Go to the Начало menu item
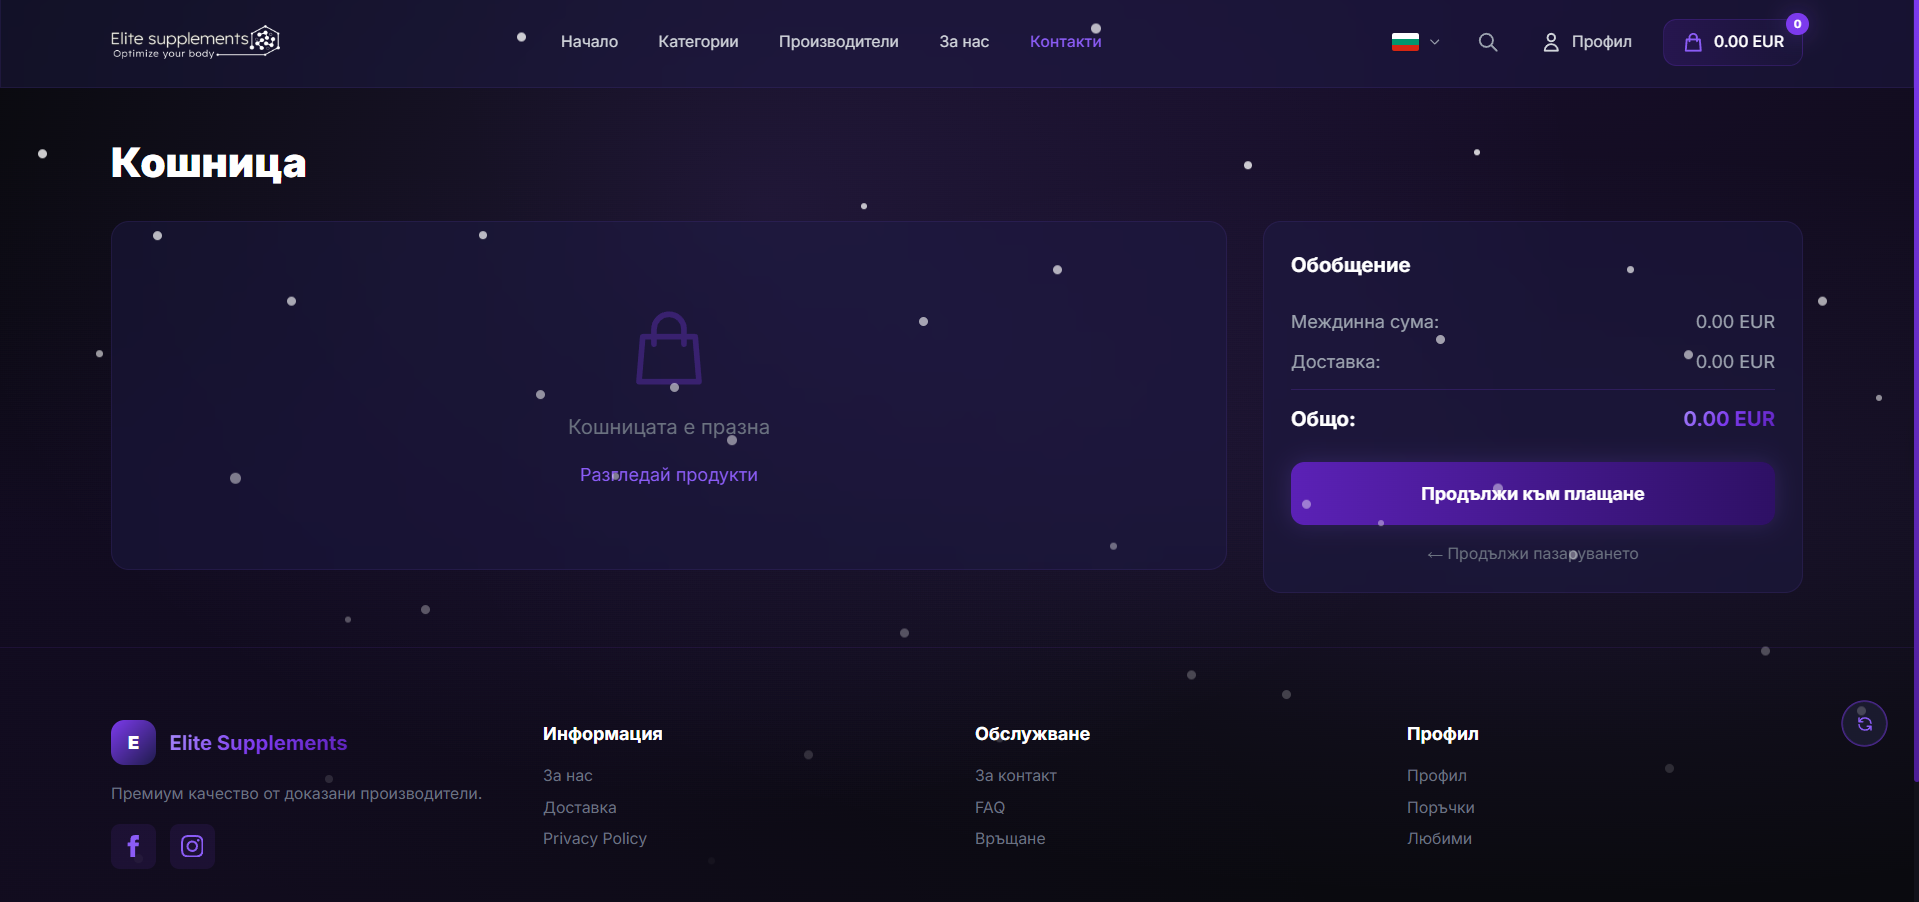1919x902 pixels. click(589, 42)
